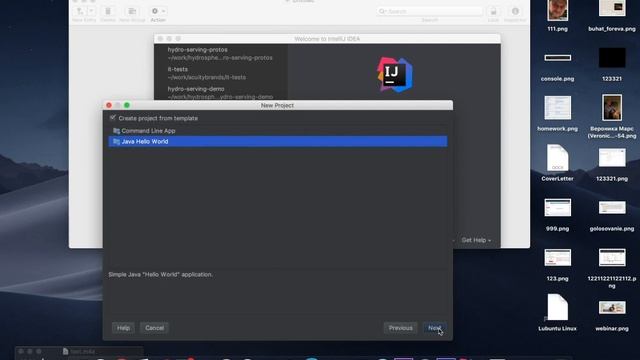Select desktop file webinar.png

(x=612, y=307)
